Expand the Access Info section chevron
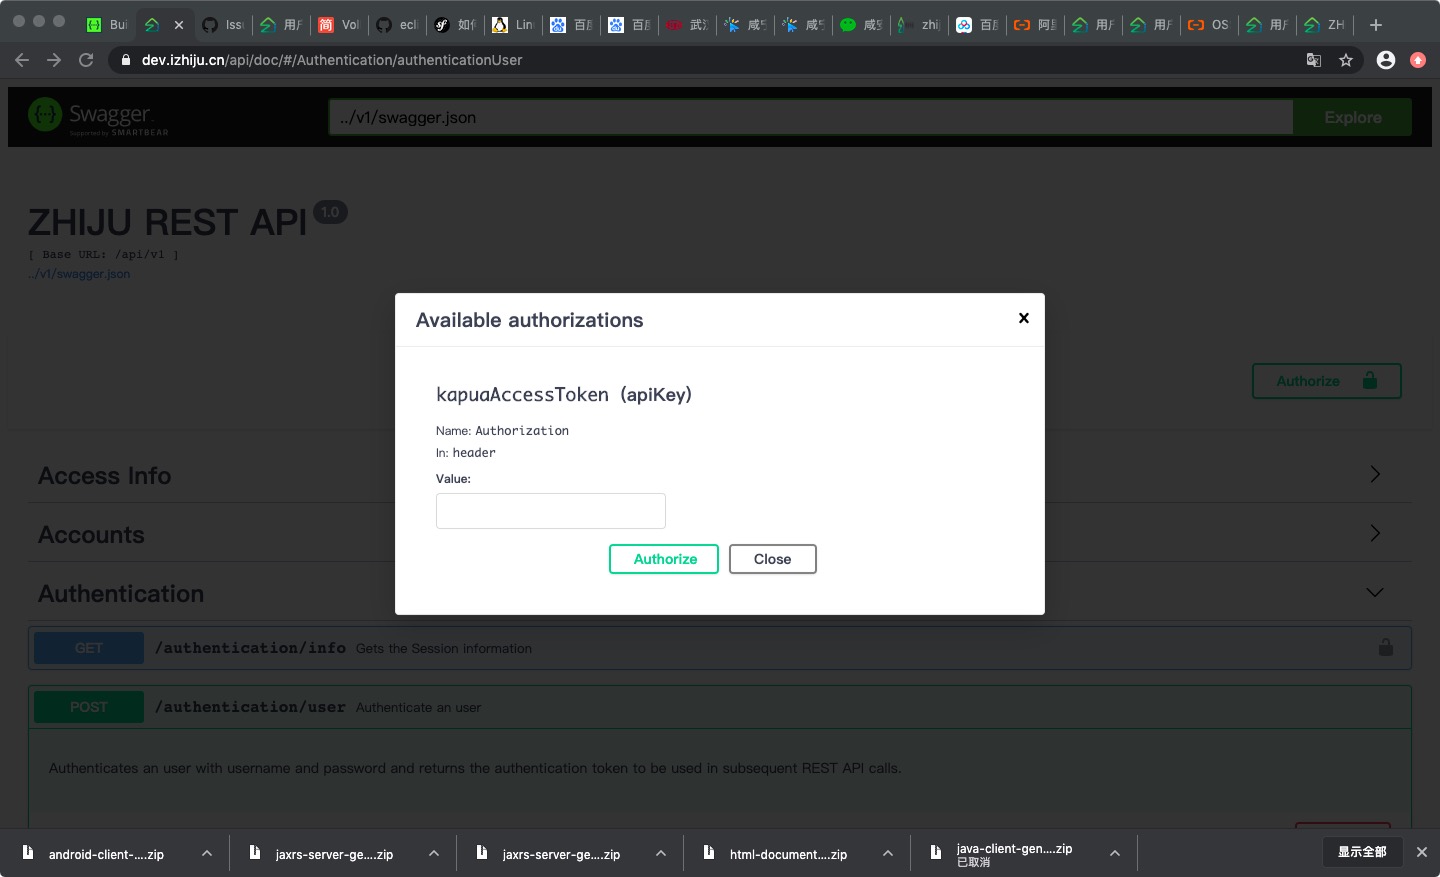 [1375, 474]
